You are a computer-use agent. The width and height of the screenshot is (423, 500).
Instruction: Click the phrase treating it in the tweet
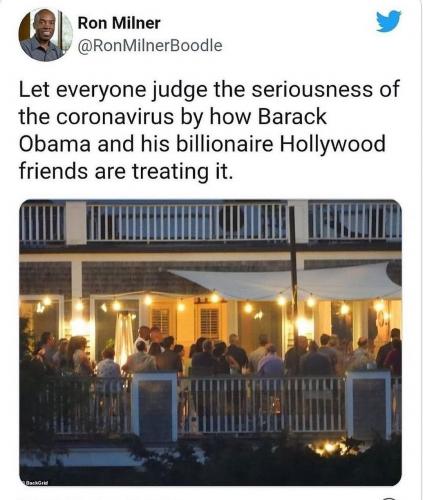[x=181, y=171]
